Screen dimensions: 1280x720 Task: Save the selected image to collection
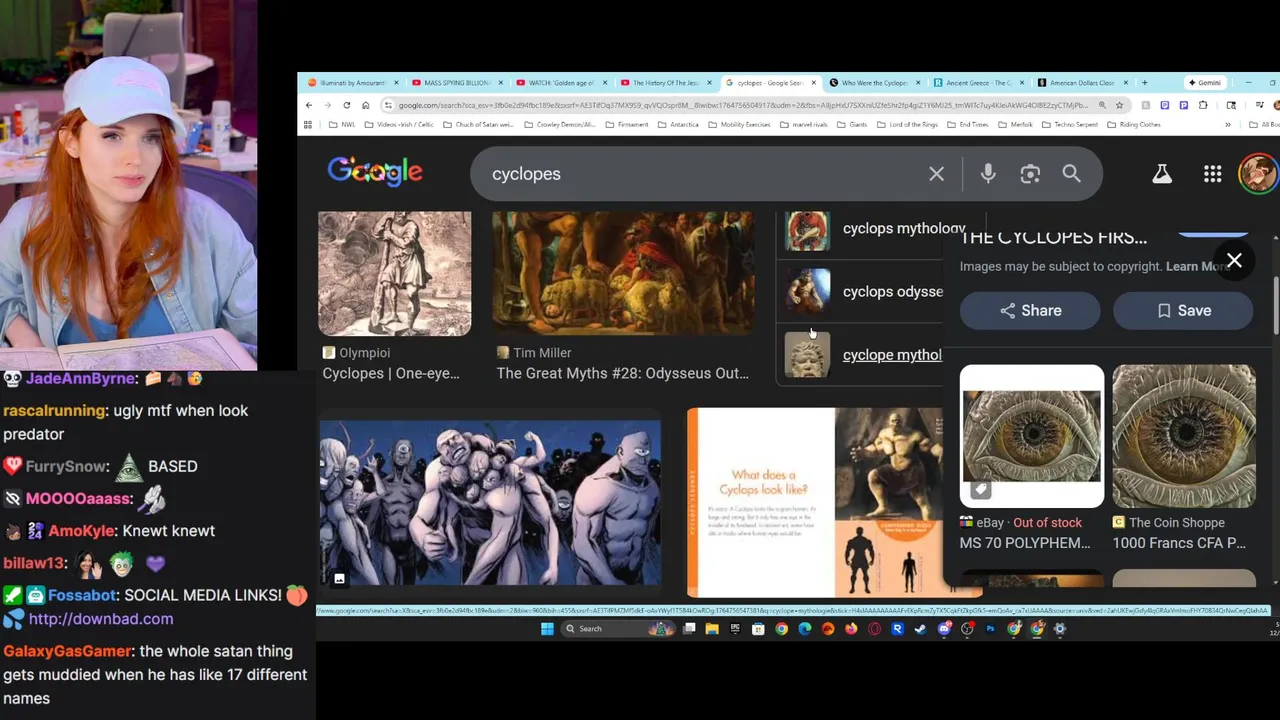pos(1183,310)
